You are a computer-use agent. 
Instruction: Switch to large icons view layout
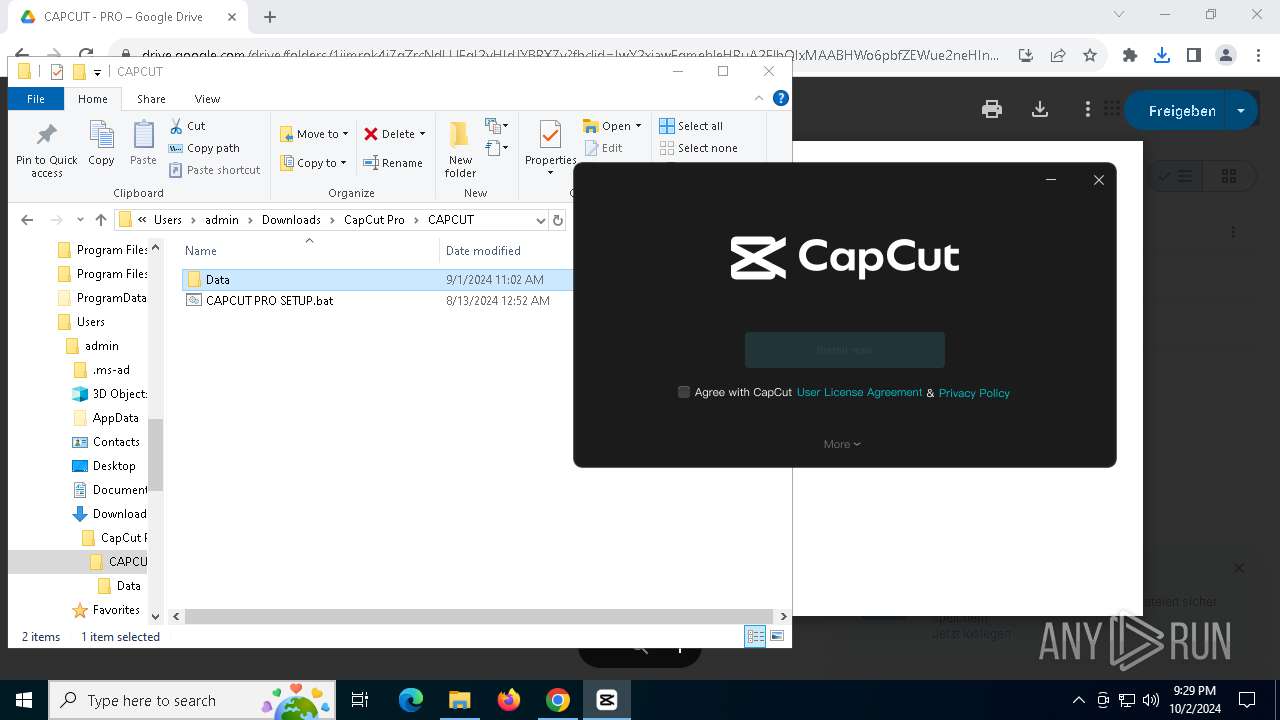(777, 636)
